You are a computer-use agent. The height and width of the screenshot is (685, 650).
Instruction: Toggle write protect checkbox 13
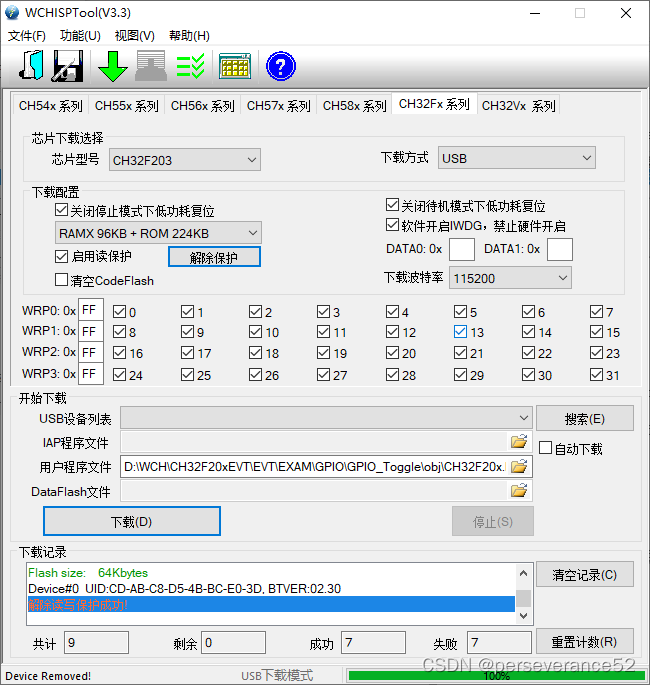coord(460,332)
